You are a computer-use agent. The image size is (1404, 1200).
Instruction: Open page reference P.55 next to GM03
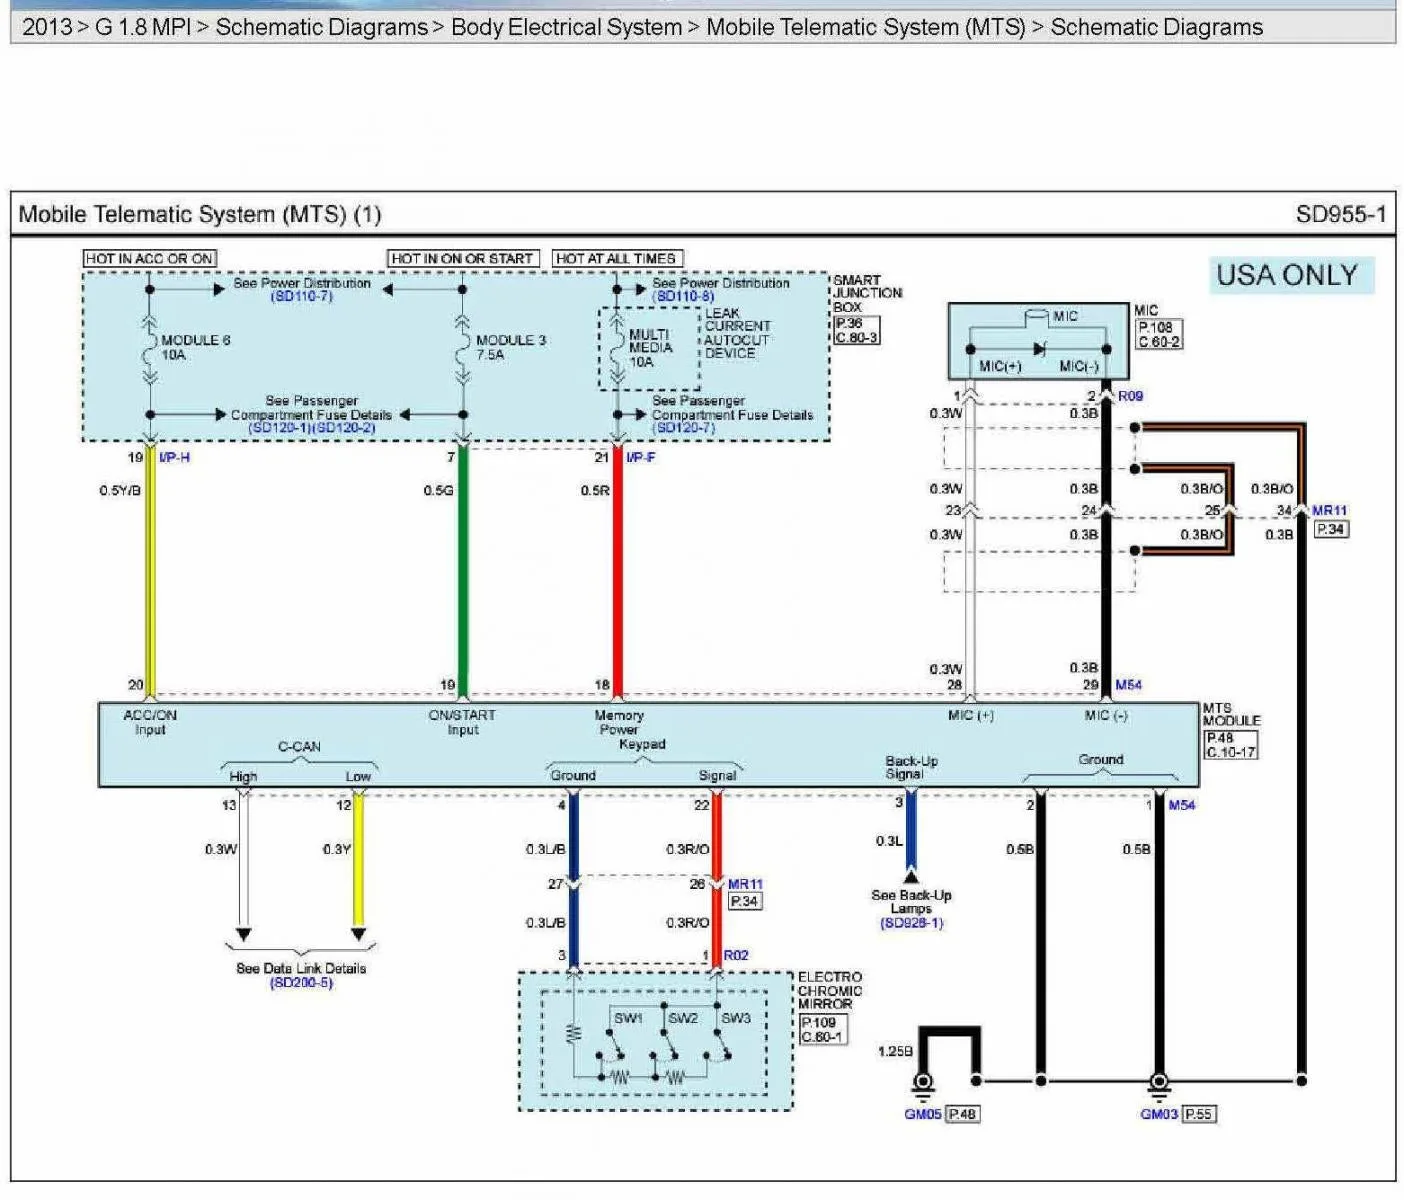[x=1199, y=1114]
